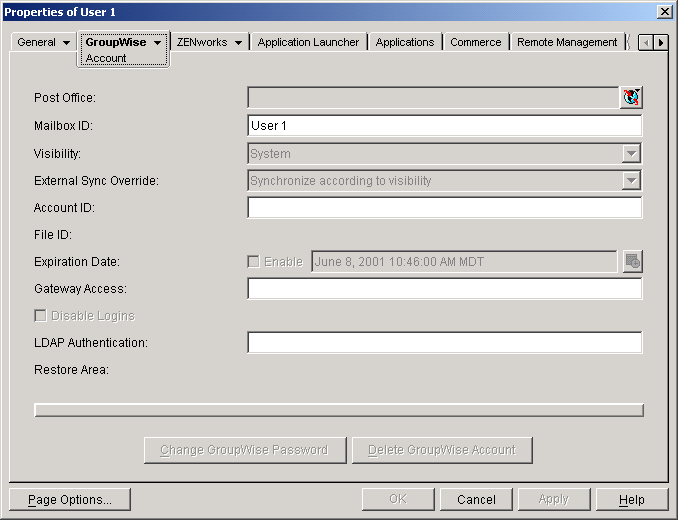Viewport: 678px width, 520px height.
Task: Expand the General tab dropdown arrow
Action: pyautogui.click(x=66, y=42)
